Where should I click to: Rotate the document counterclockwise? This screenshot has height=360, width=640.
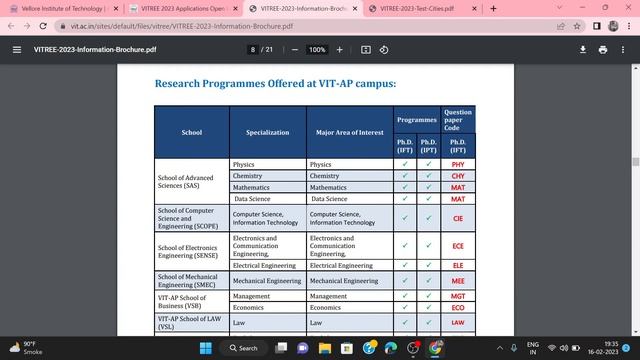pos(384,50)
